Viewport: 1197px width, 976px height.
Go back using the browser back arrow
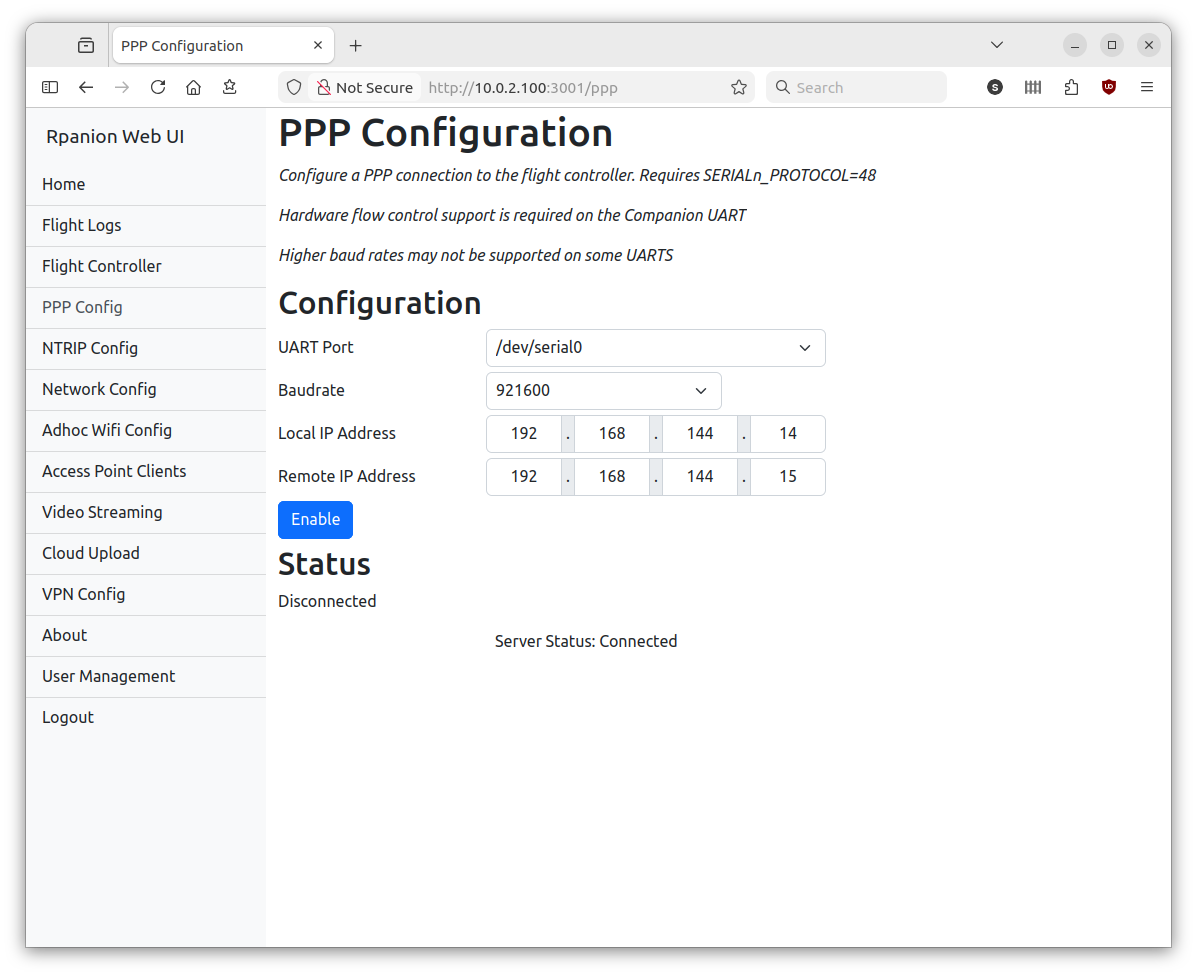point(86,87)
